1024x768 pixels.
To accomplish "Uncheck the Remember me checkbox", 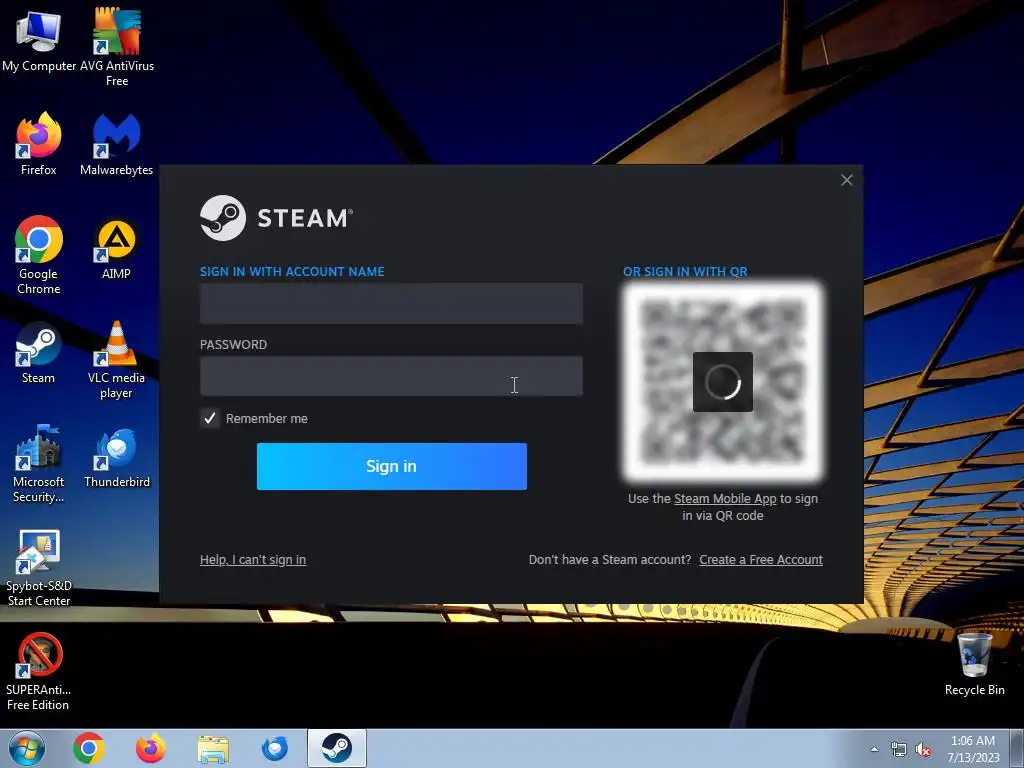I will (210, 418).
